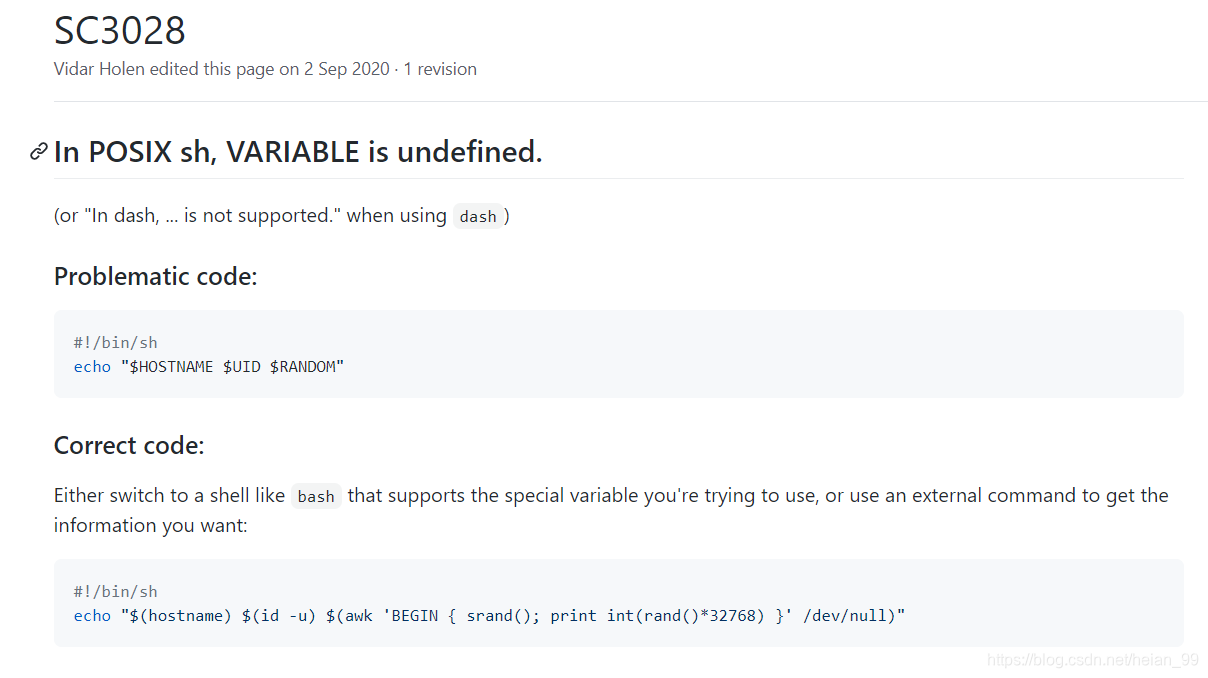Click the blog.csdn.net watermark URL
Screen dimensions: 1208x678
pos(1092,660)
